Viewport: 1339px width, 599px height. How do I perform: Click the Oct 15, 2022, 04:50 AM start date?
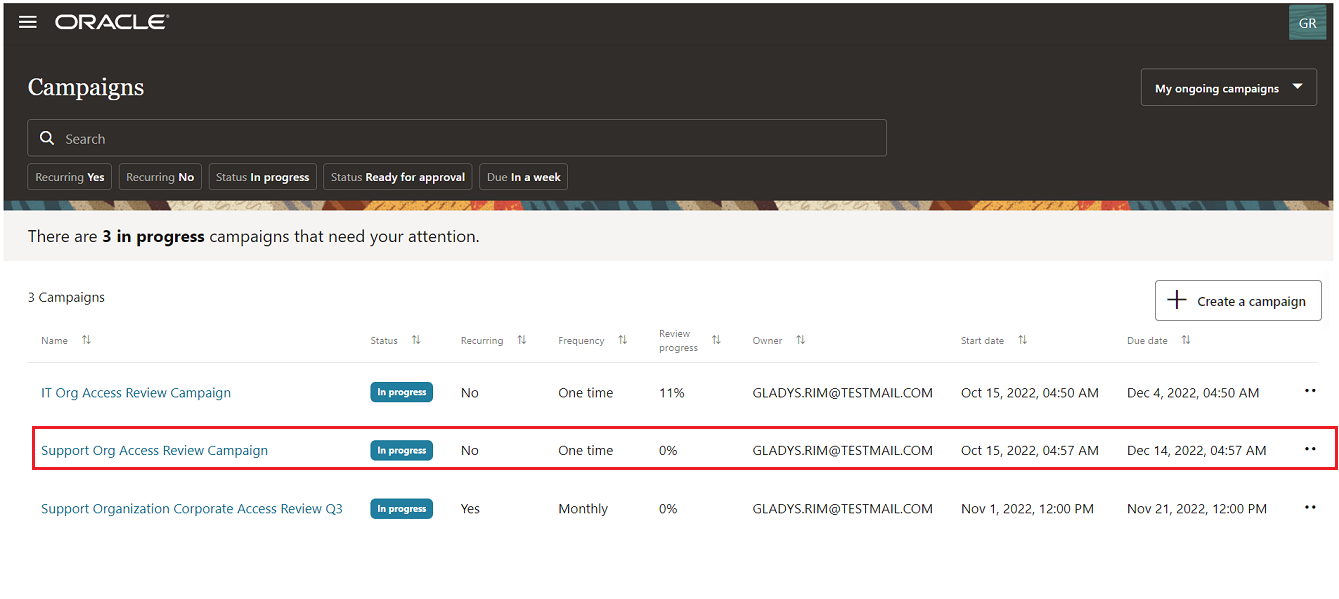point(1030,393)
